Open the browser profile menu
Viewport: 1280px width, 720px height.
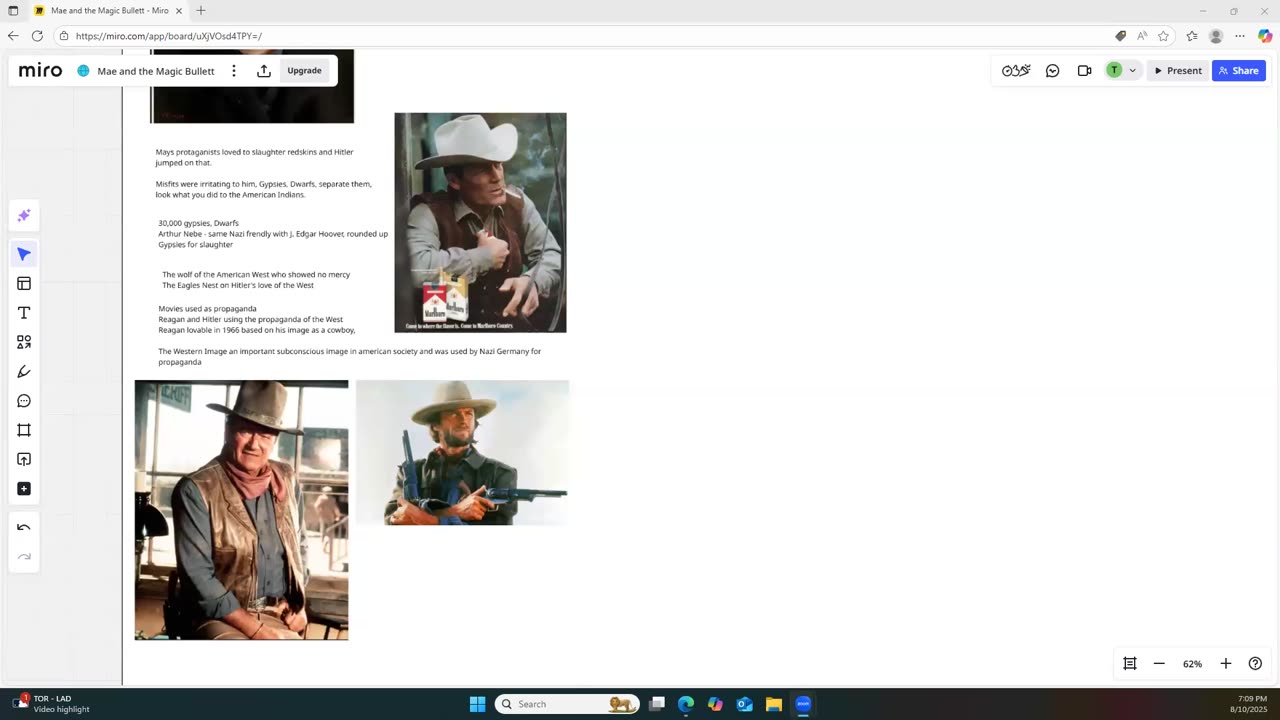click(1216, 36)
